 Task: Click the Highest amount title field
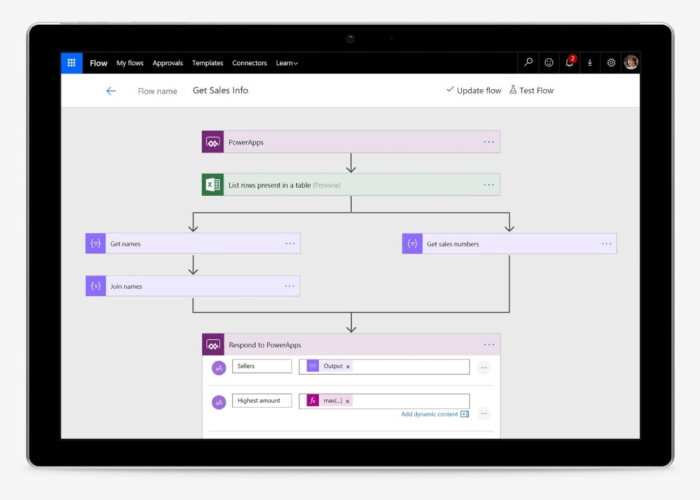(x=262, y=400)
